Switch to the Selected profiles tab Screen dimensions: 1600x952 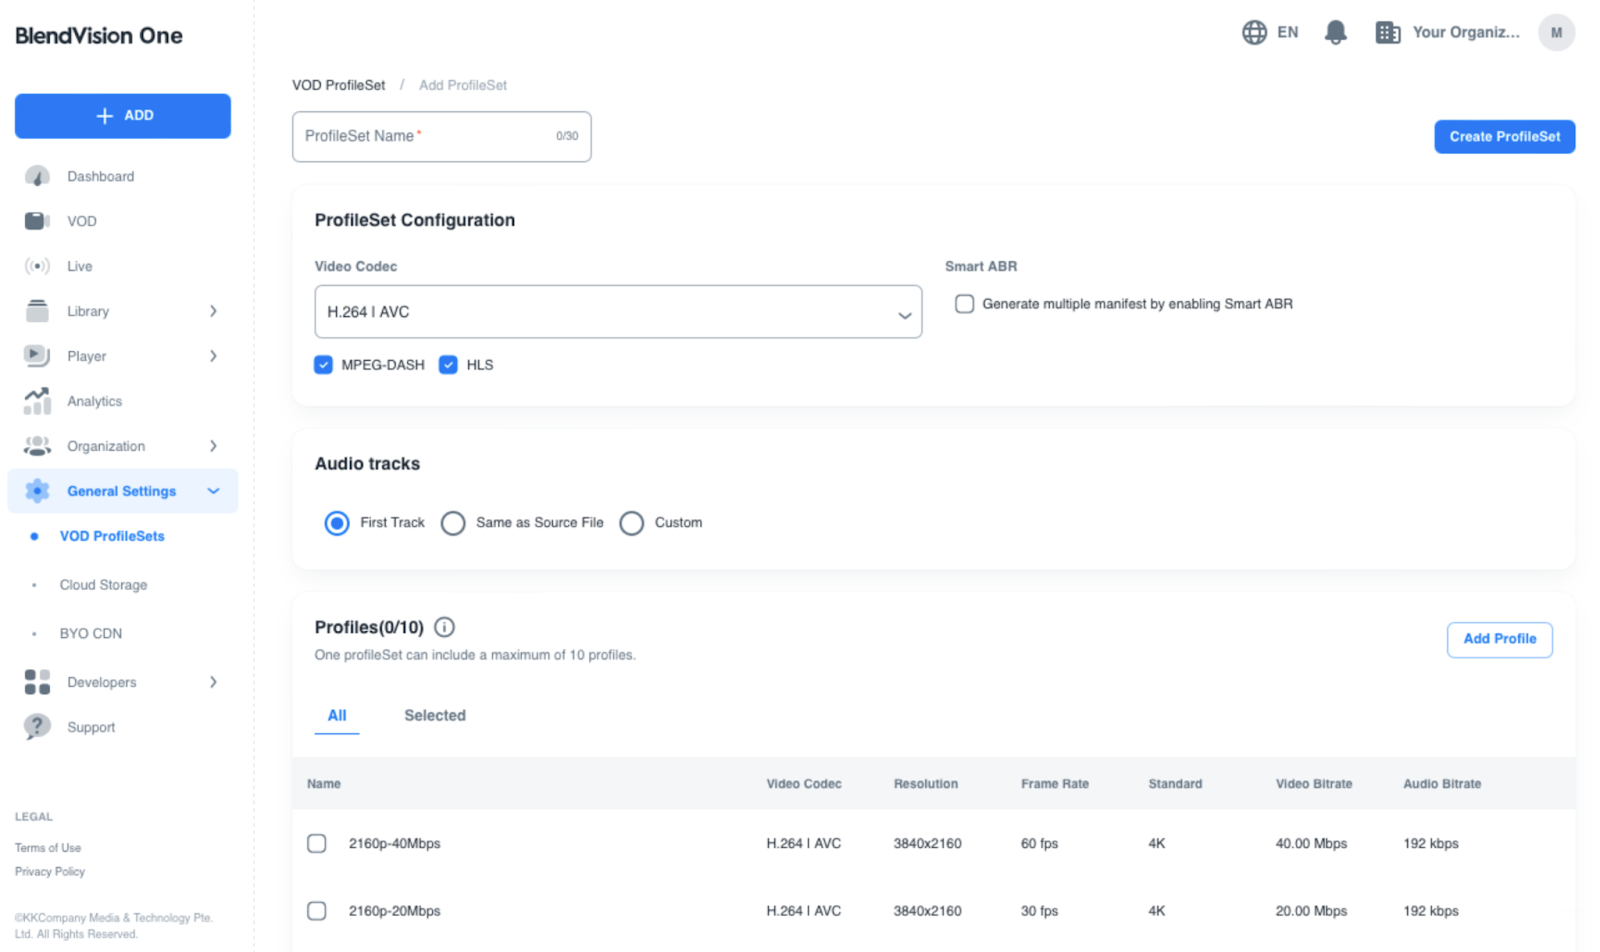[434, 715]
